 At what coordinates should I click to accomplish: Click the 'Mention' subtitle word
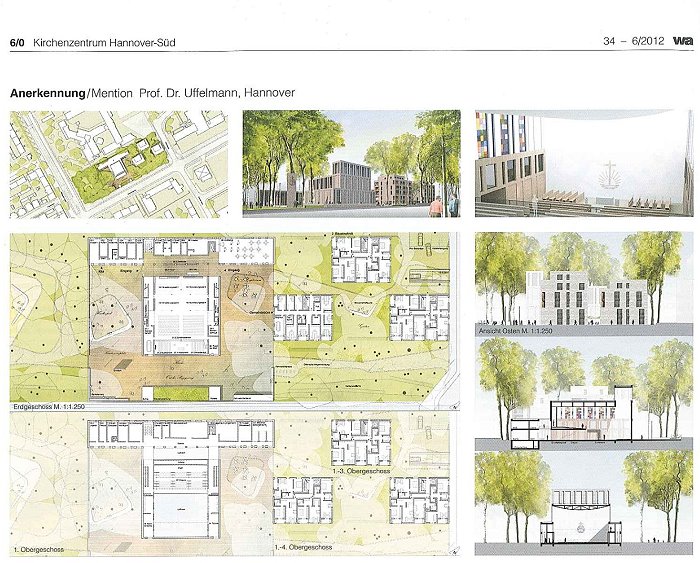[x=112, y=93]
